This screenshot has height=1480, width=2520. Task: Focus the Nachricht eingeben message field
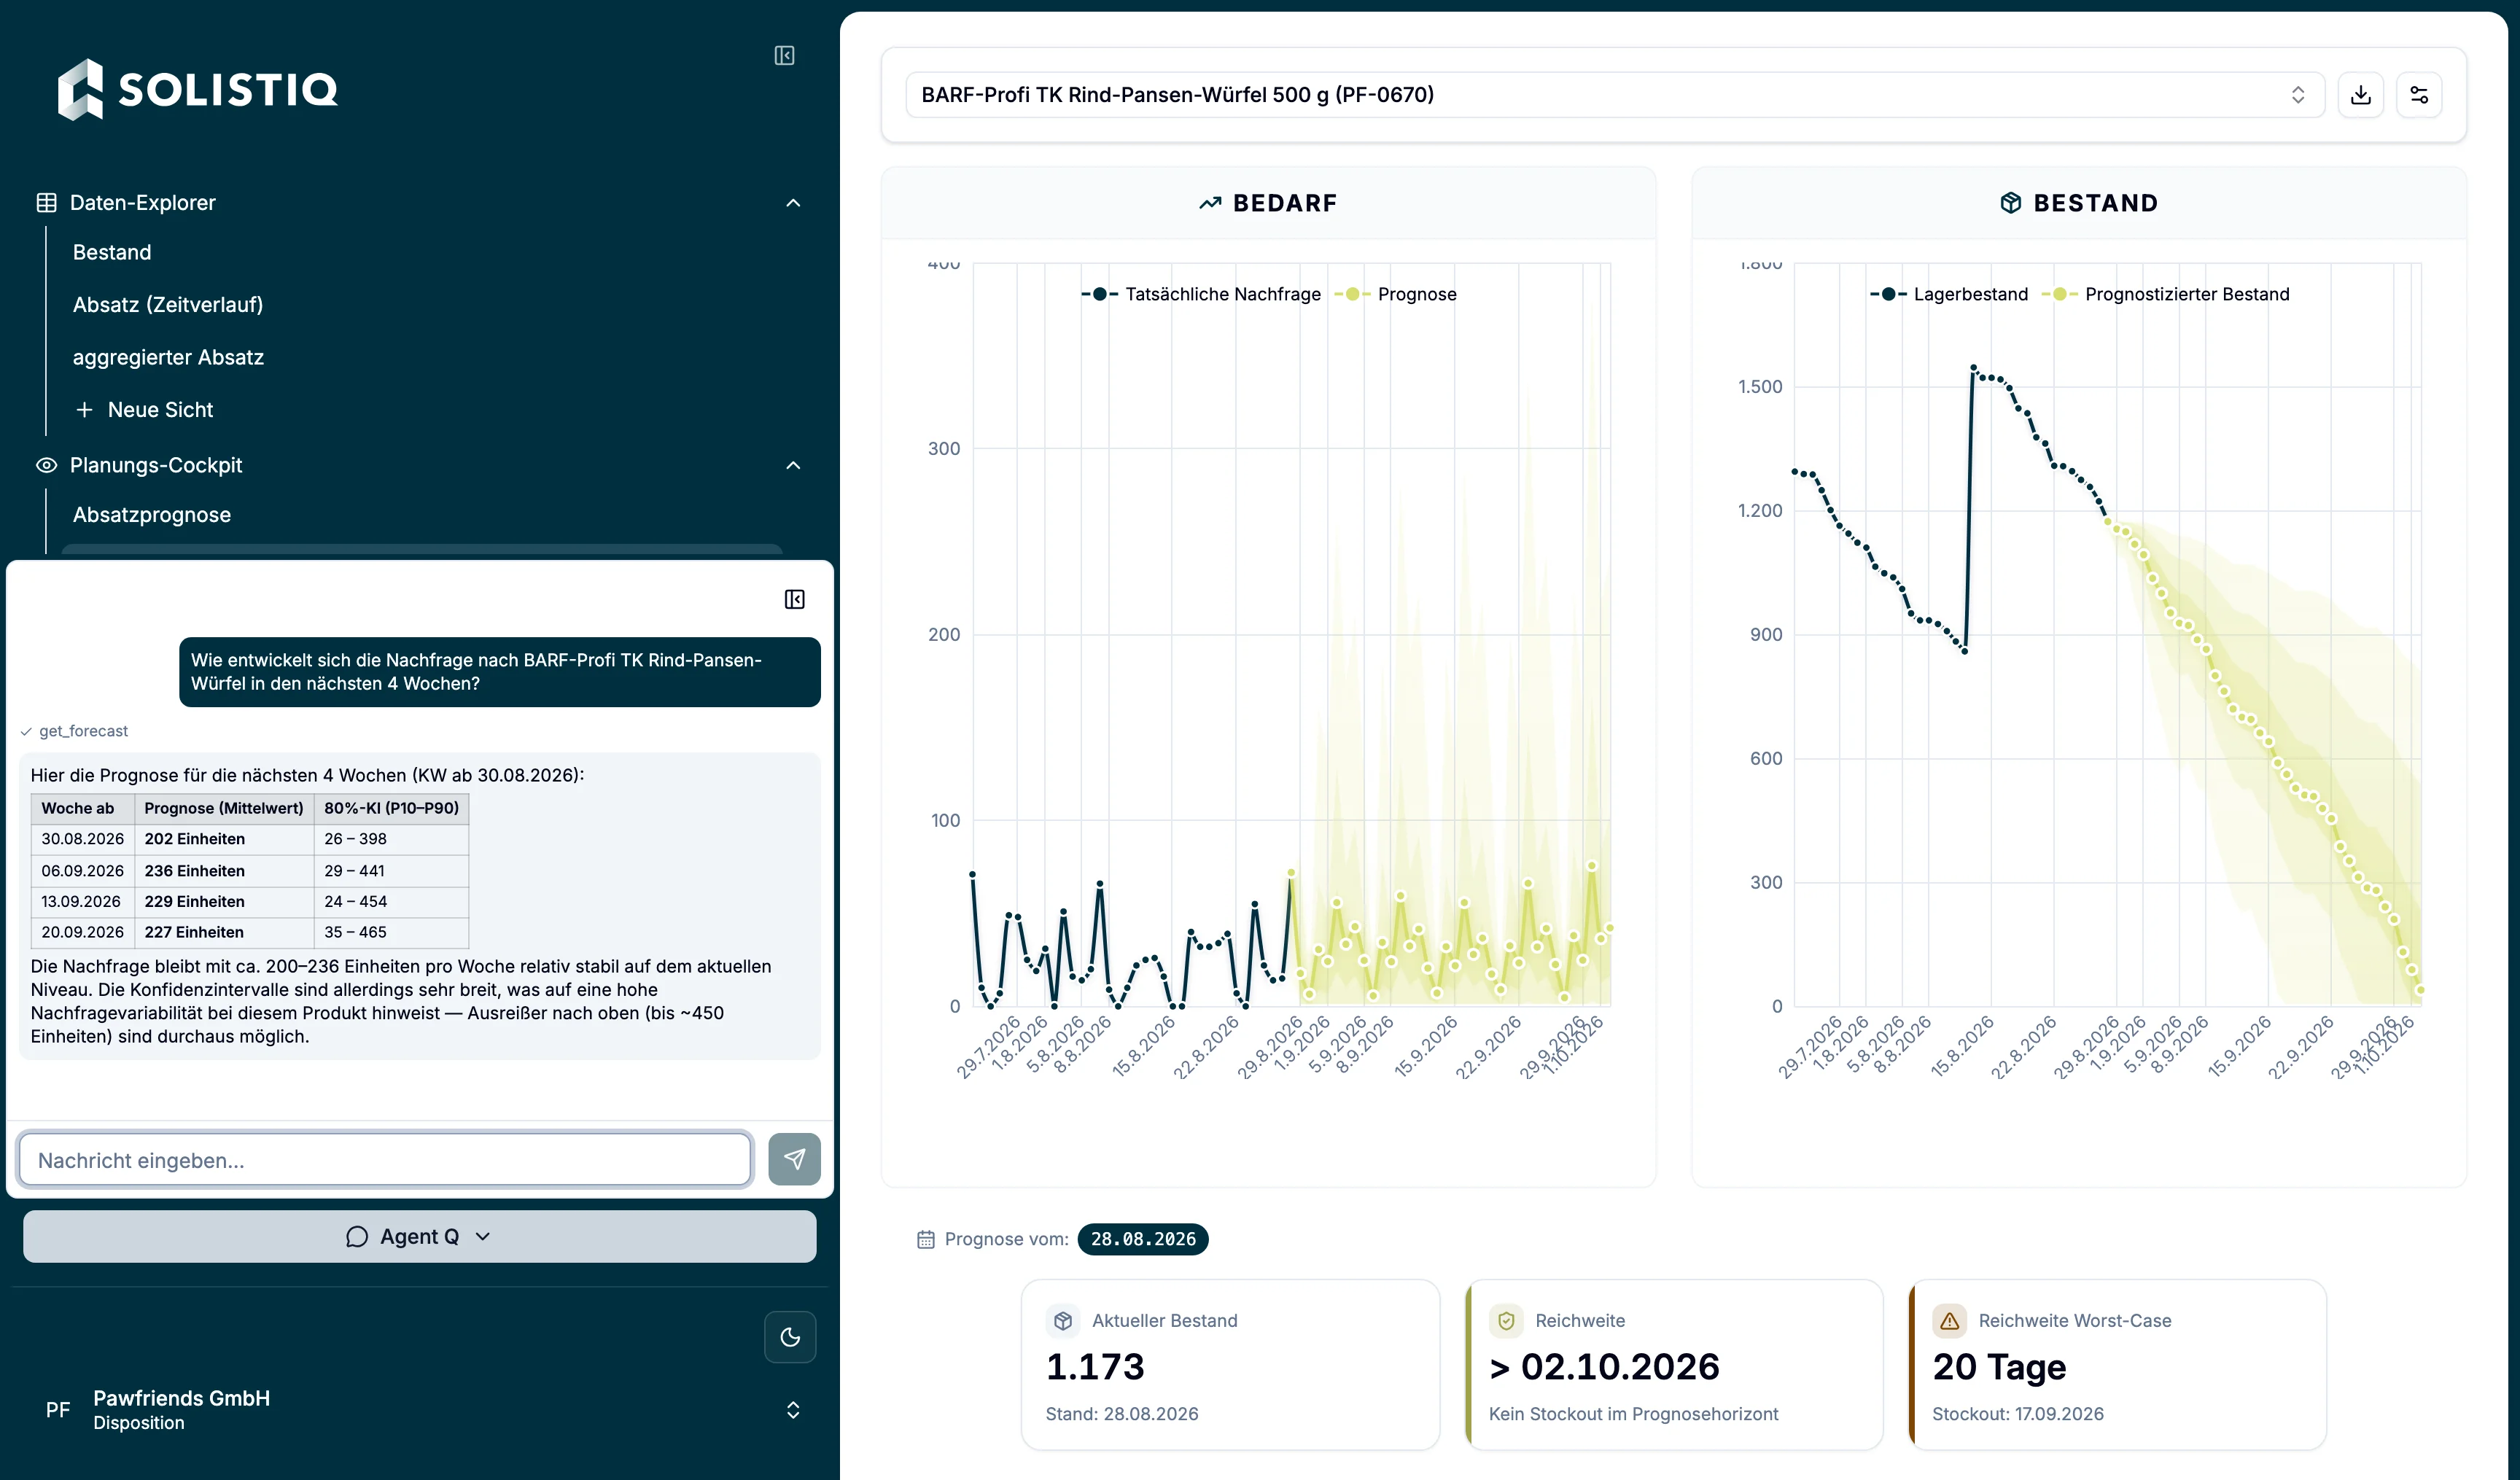385,1160
